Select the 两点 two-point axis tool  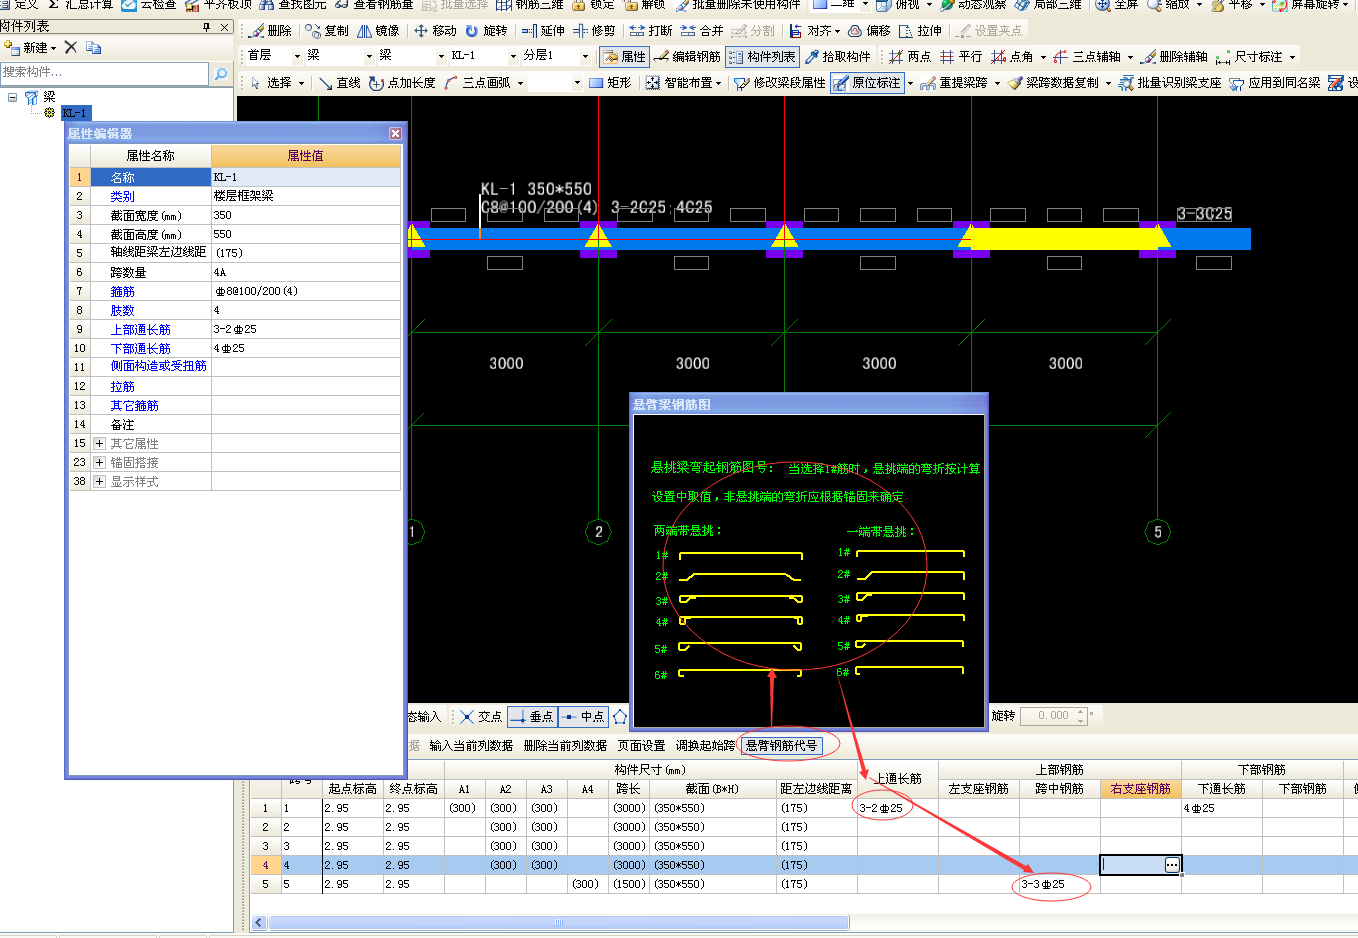909,57
